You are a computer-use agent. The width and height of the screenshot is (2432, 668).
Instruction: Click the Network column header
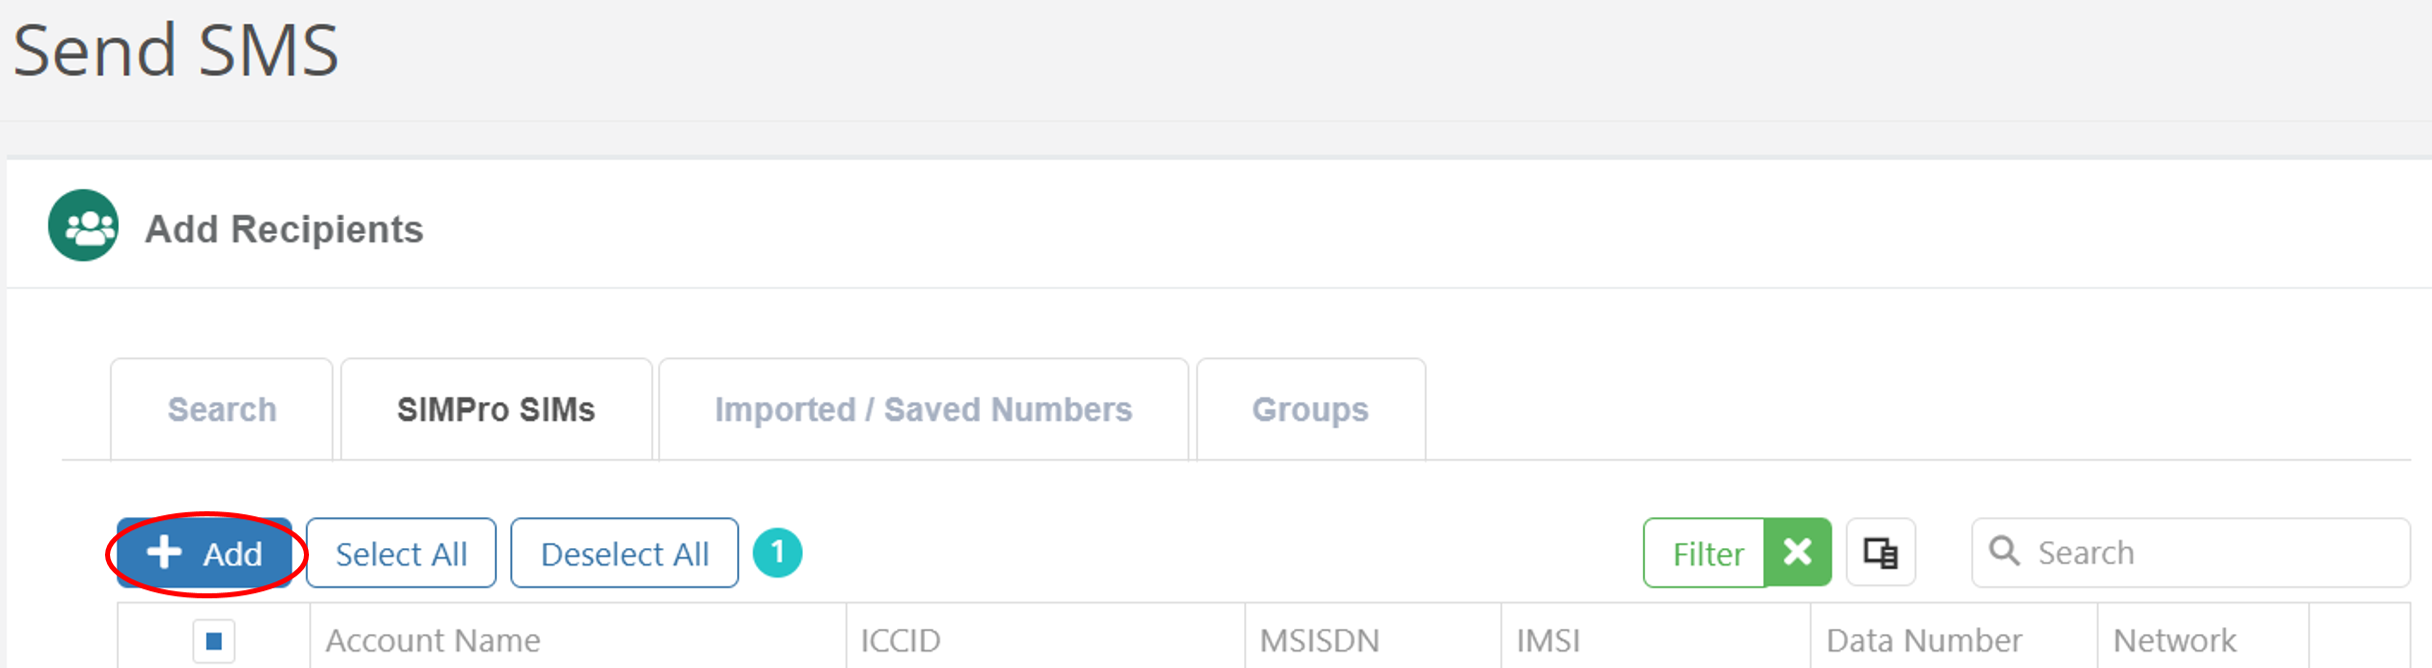(x=2172, y=640)
